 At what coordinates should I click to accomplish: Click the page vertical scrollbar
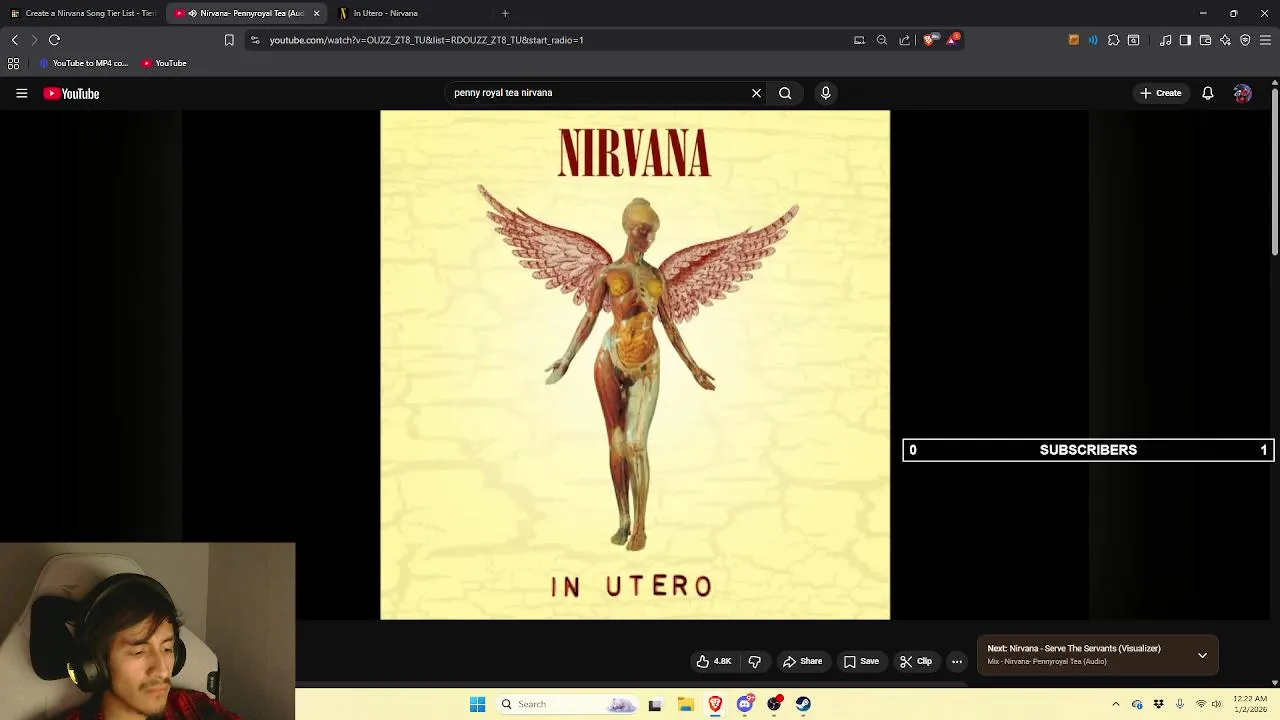(1275, 171)
